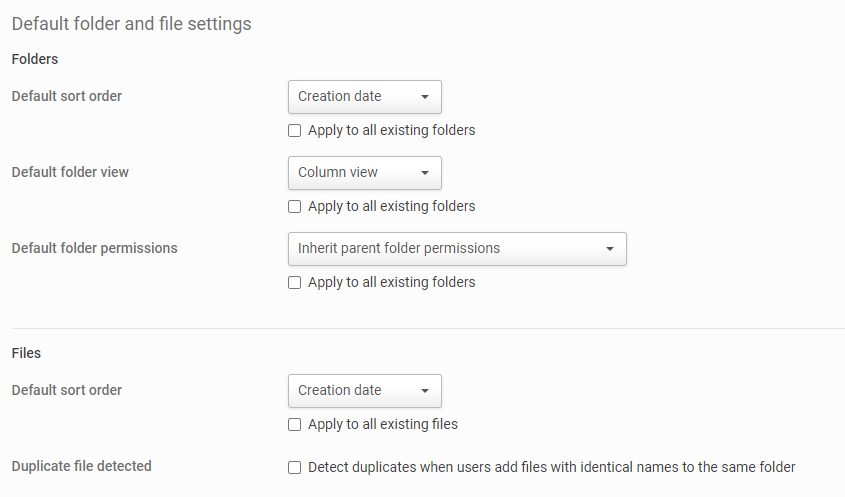The height and width of the screenshot is (497, 845).
Task: Click Default sort order label in Files section
Action: pos(66,390)
